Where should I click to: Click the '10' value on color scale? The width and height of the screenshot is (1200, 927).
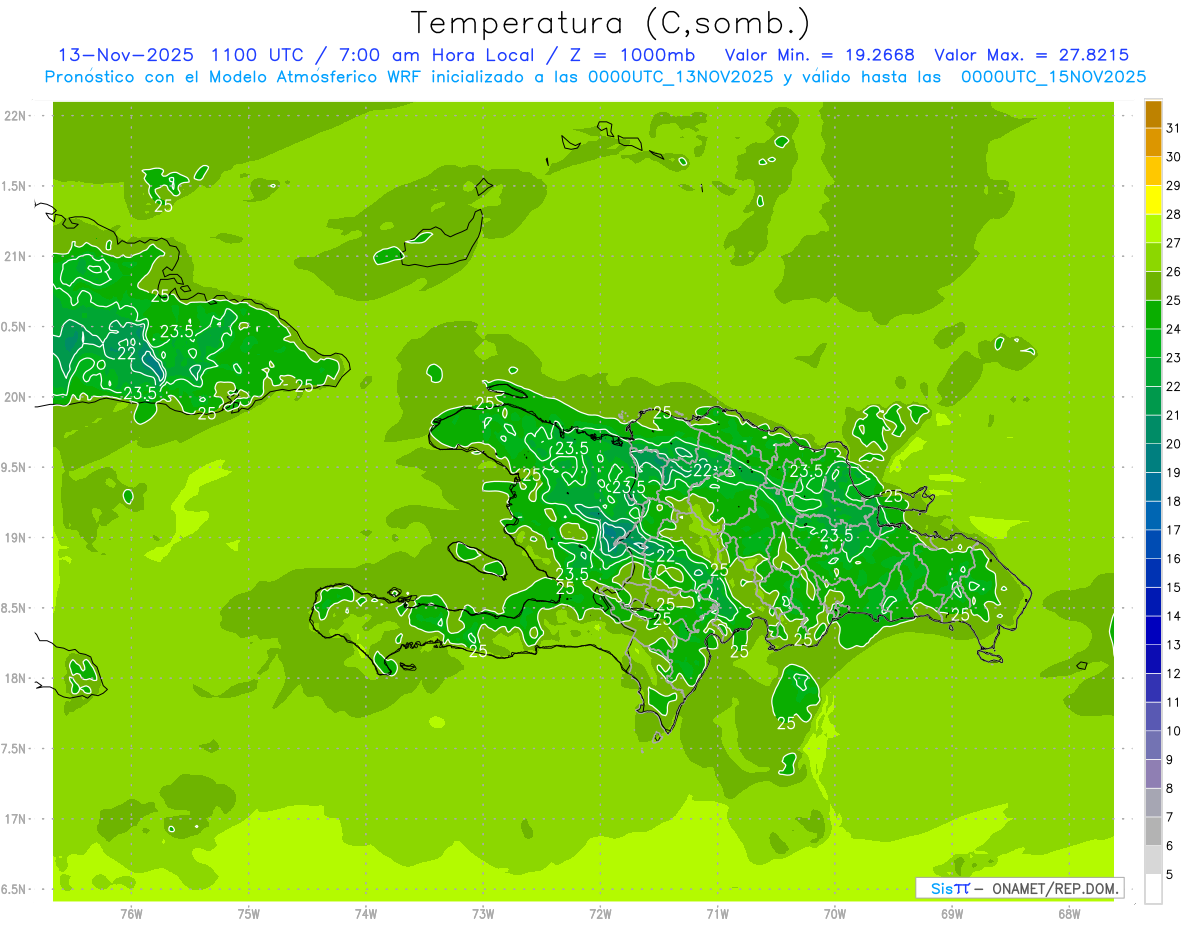1173,731
